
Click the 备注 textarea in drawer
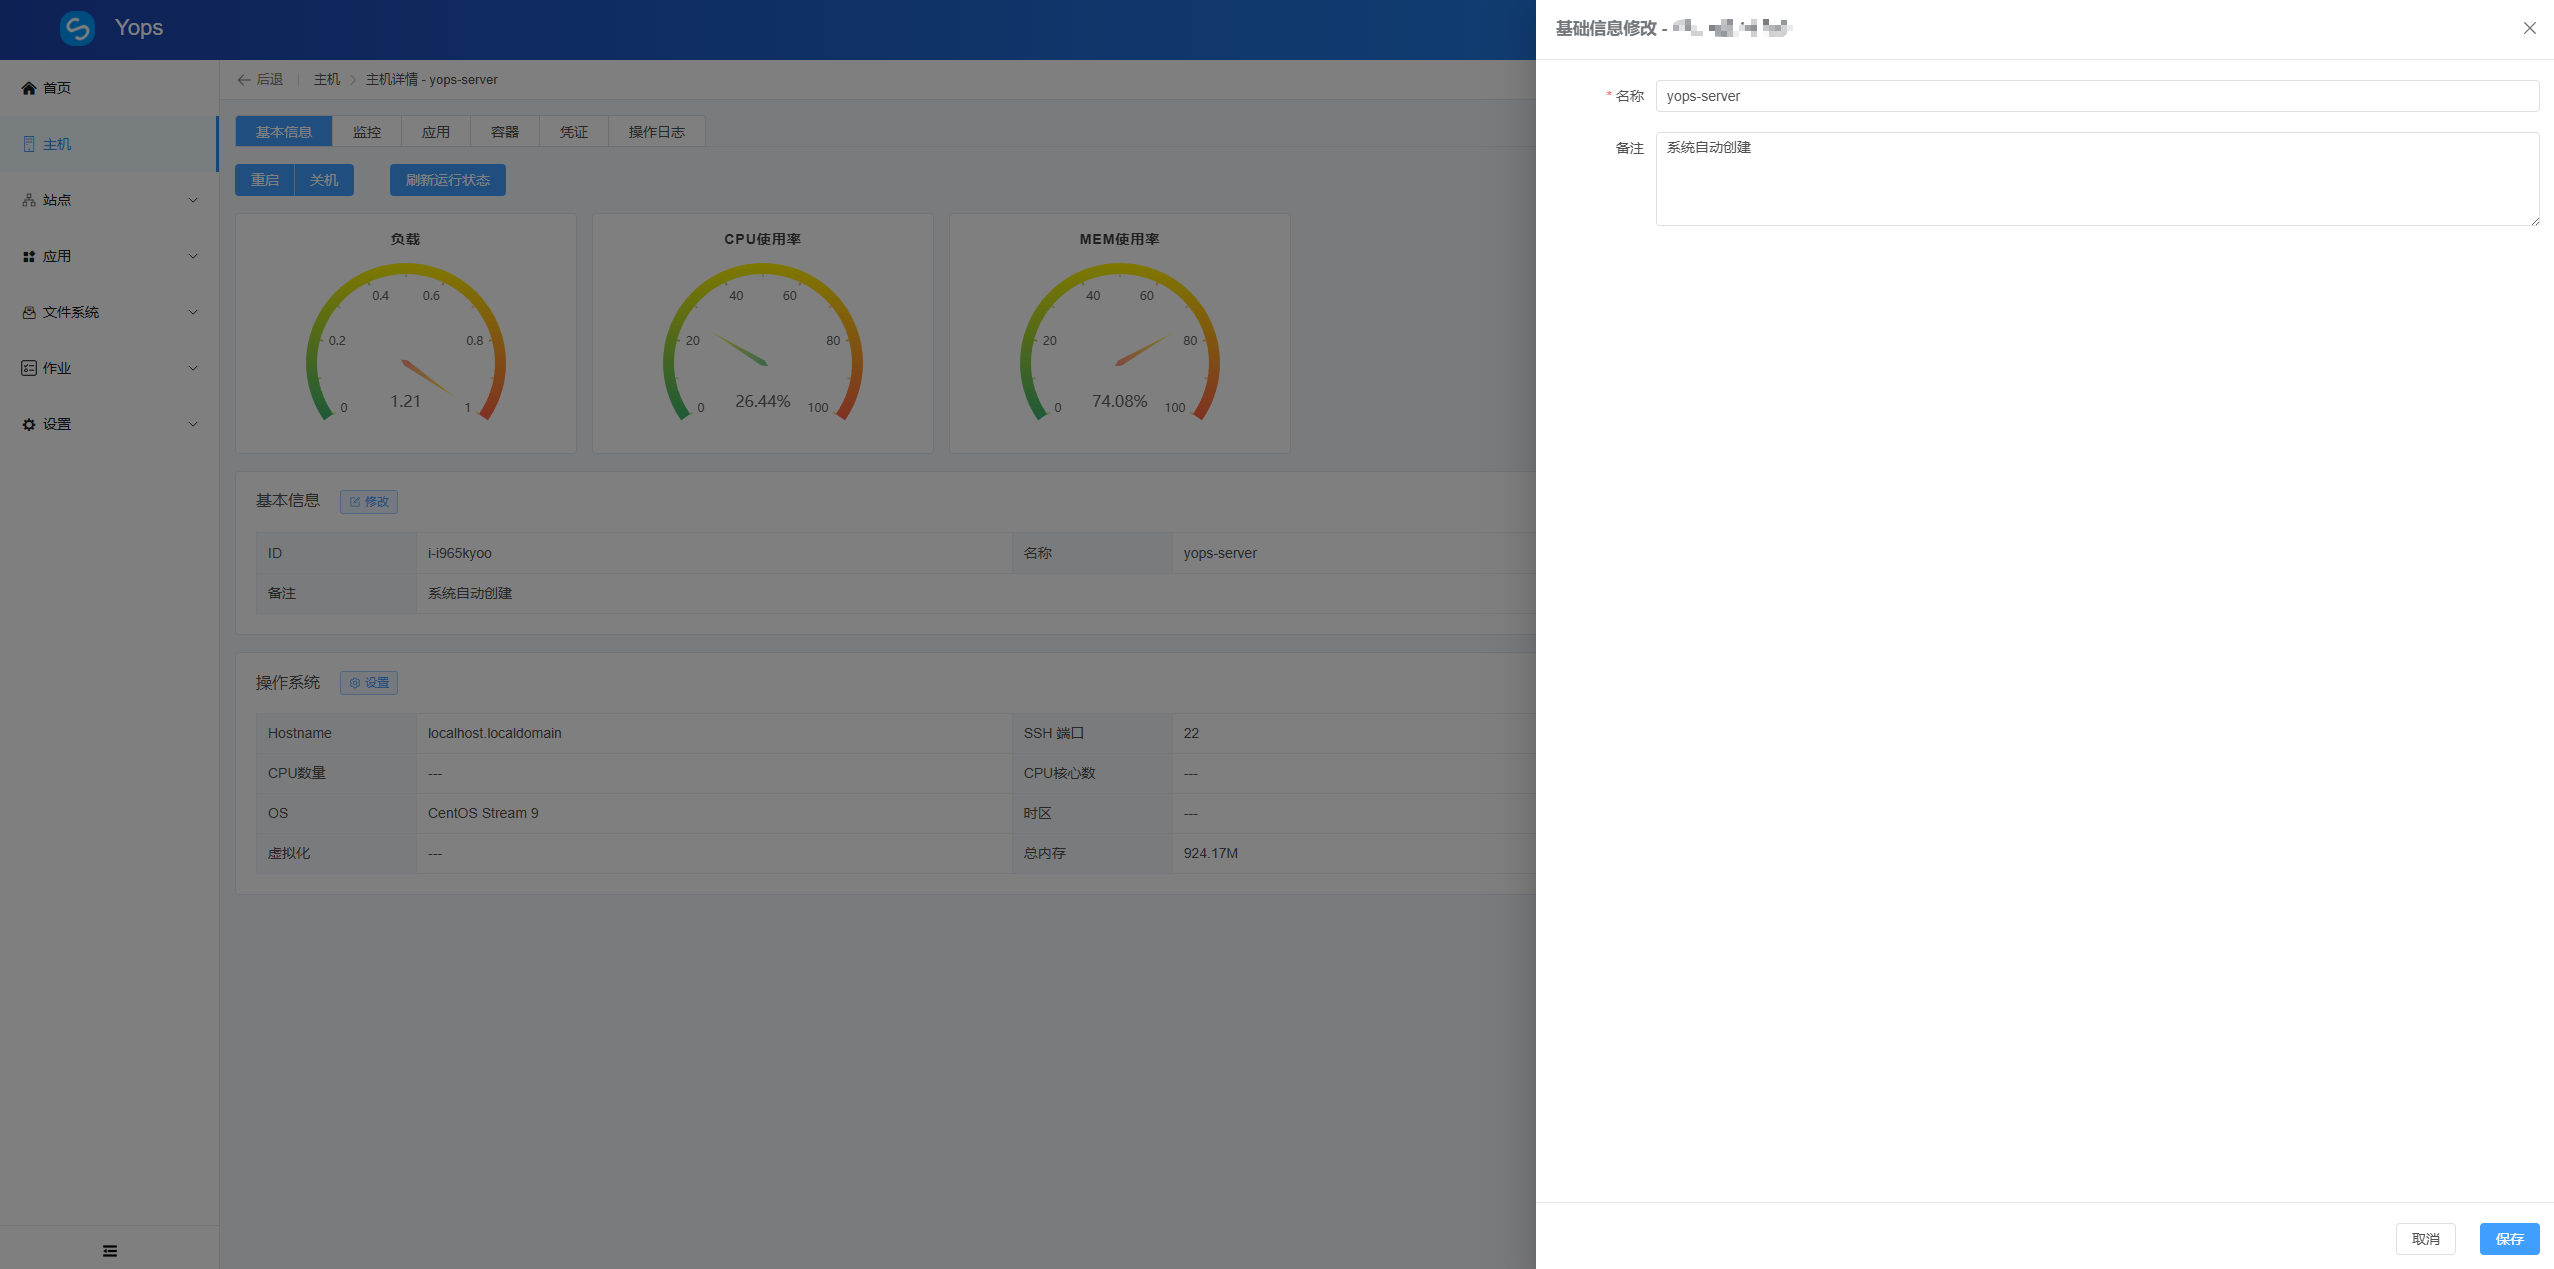2097,179
